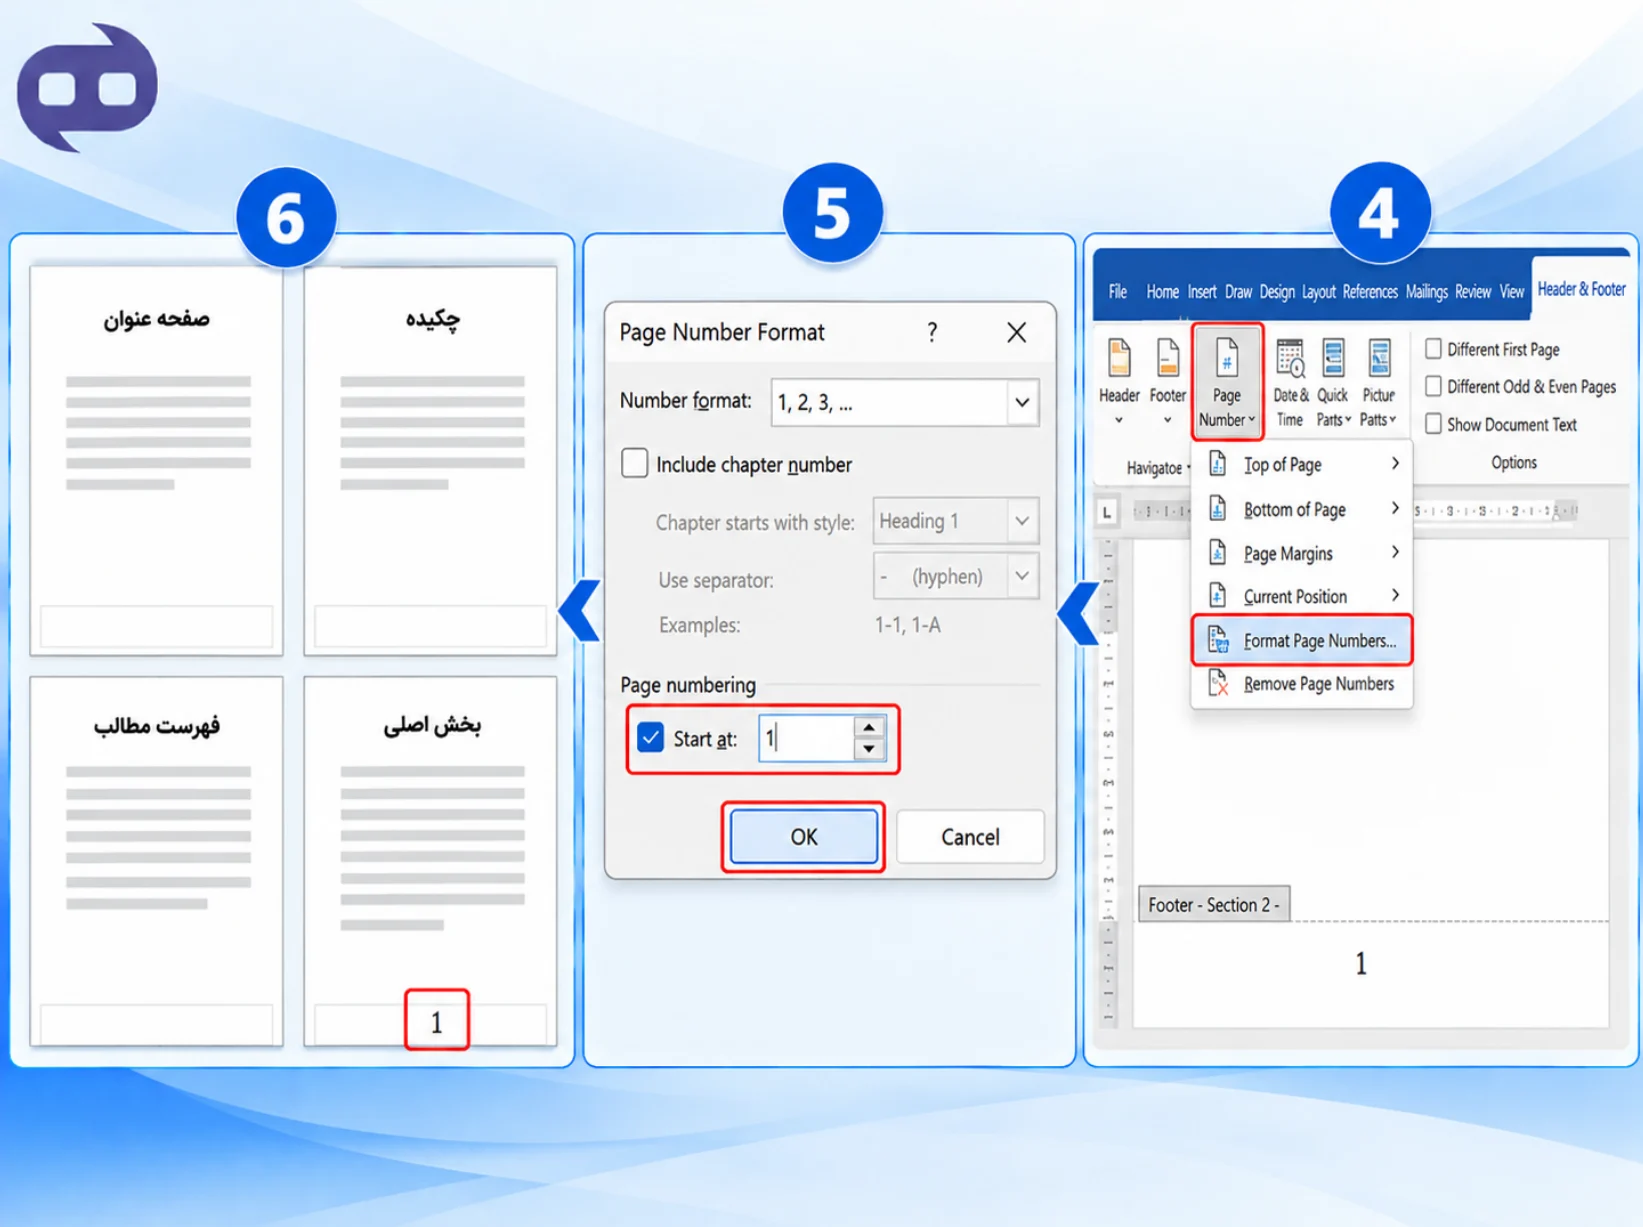Click the Cancel button
The height and width of the screenshot is (1227, 1643).
point(970,837)
